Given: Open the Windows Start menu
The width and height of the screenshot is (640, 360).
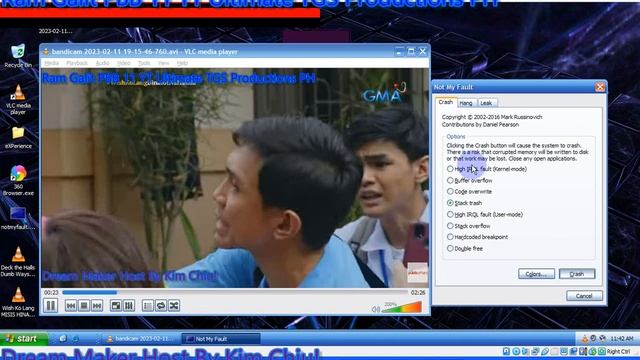Looking at the screenshot, I should tap(24, 339).
